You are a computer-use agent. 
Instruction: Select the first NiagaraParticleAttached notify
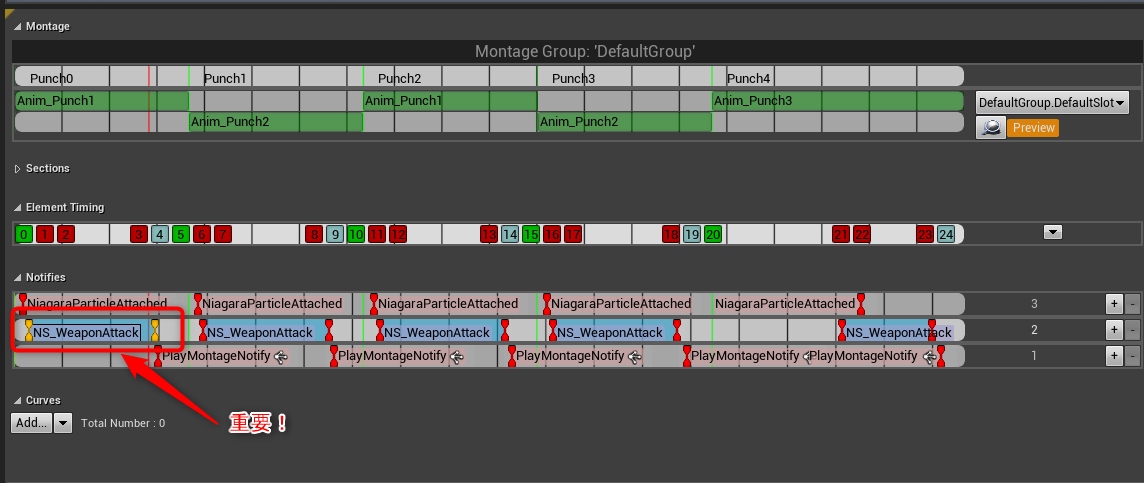(93, 303)
